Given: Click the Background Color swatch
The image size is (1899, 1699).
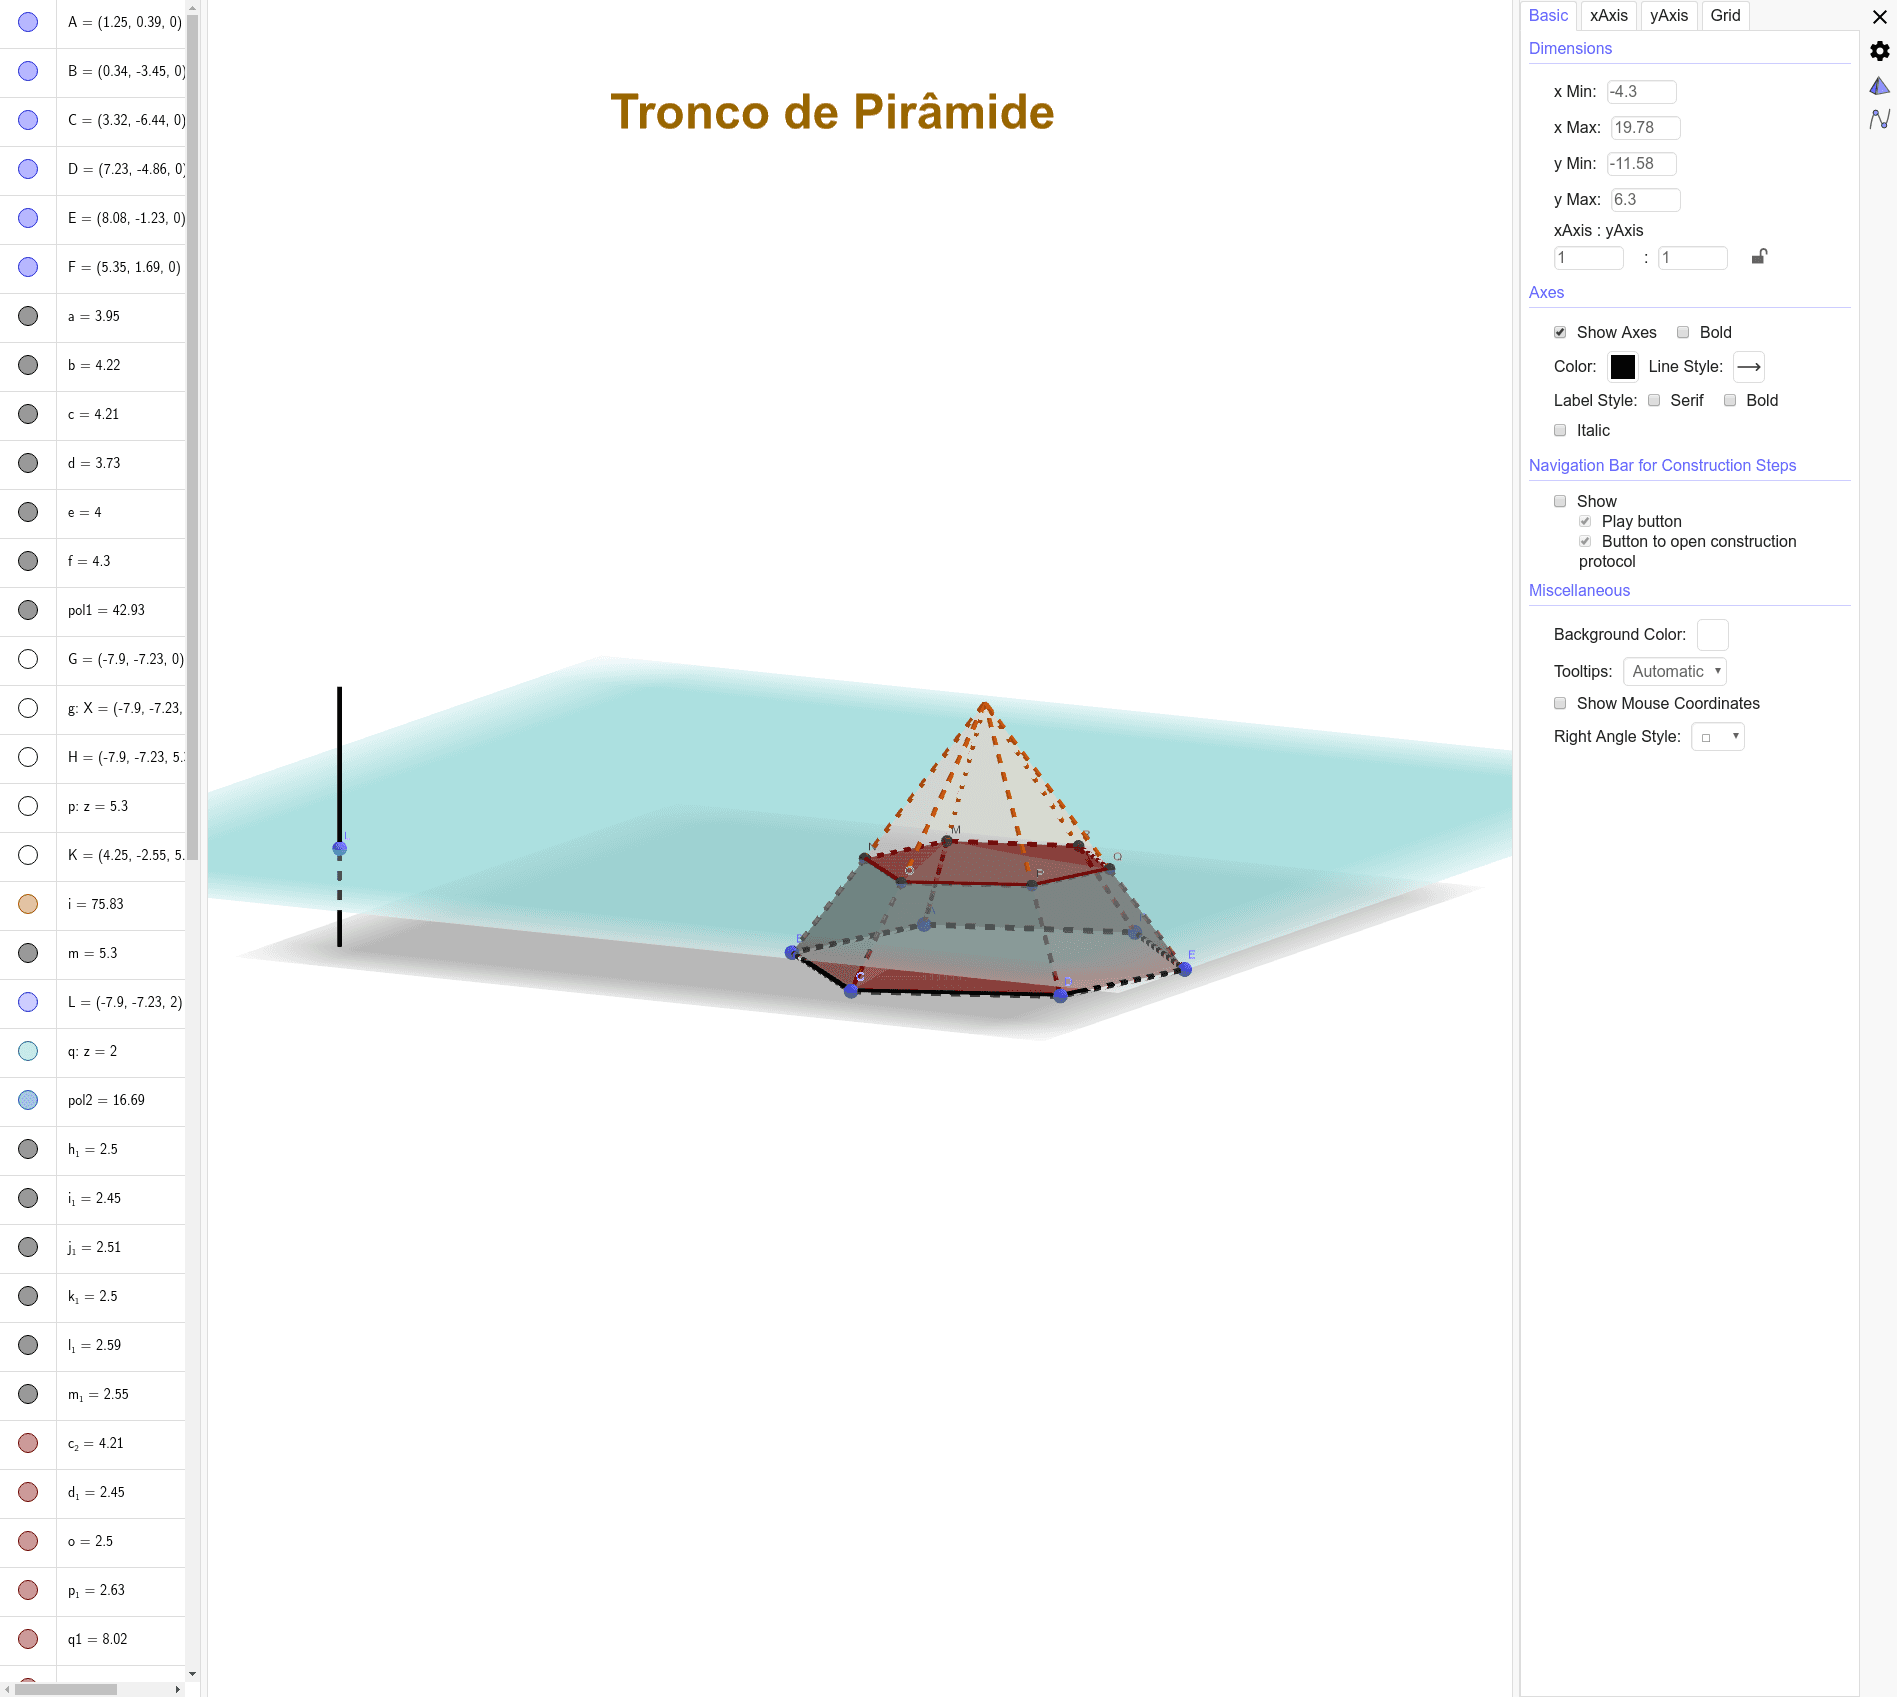Looking at the screenshot, I should (x=1712, y=634).
